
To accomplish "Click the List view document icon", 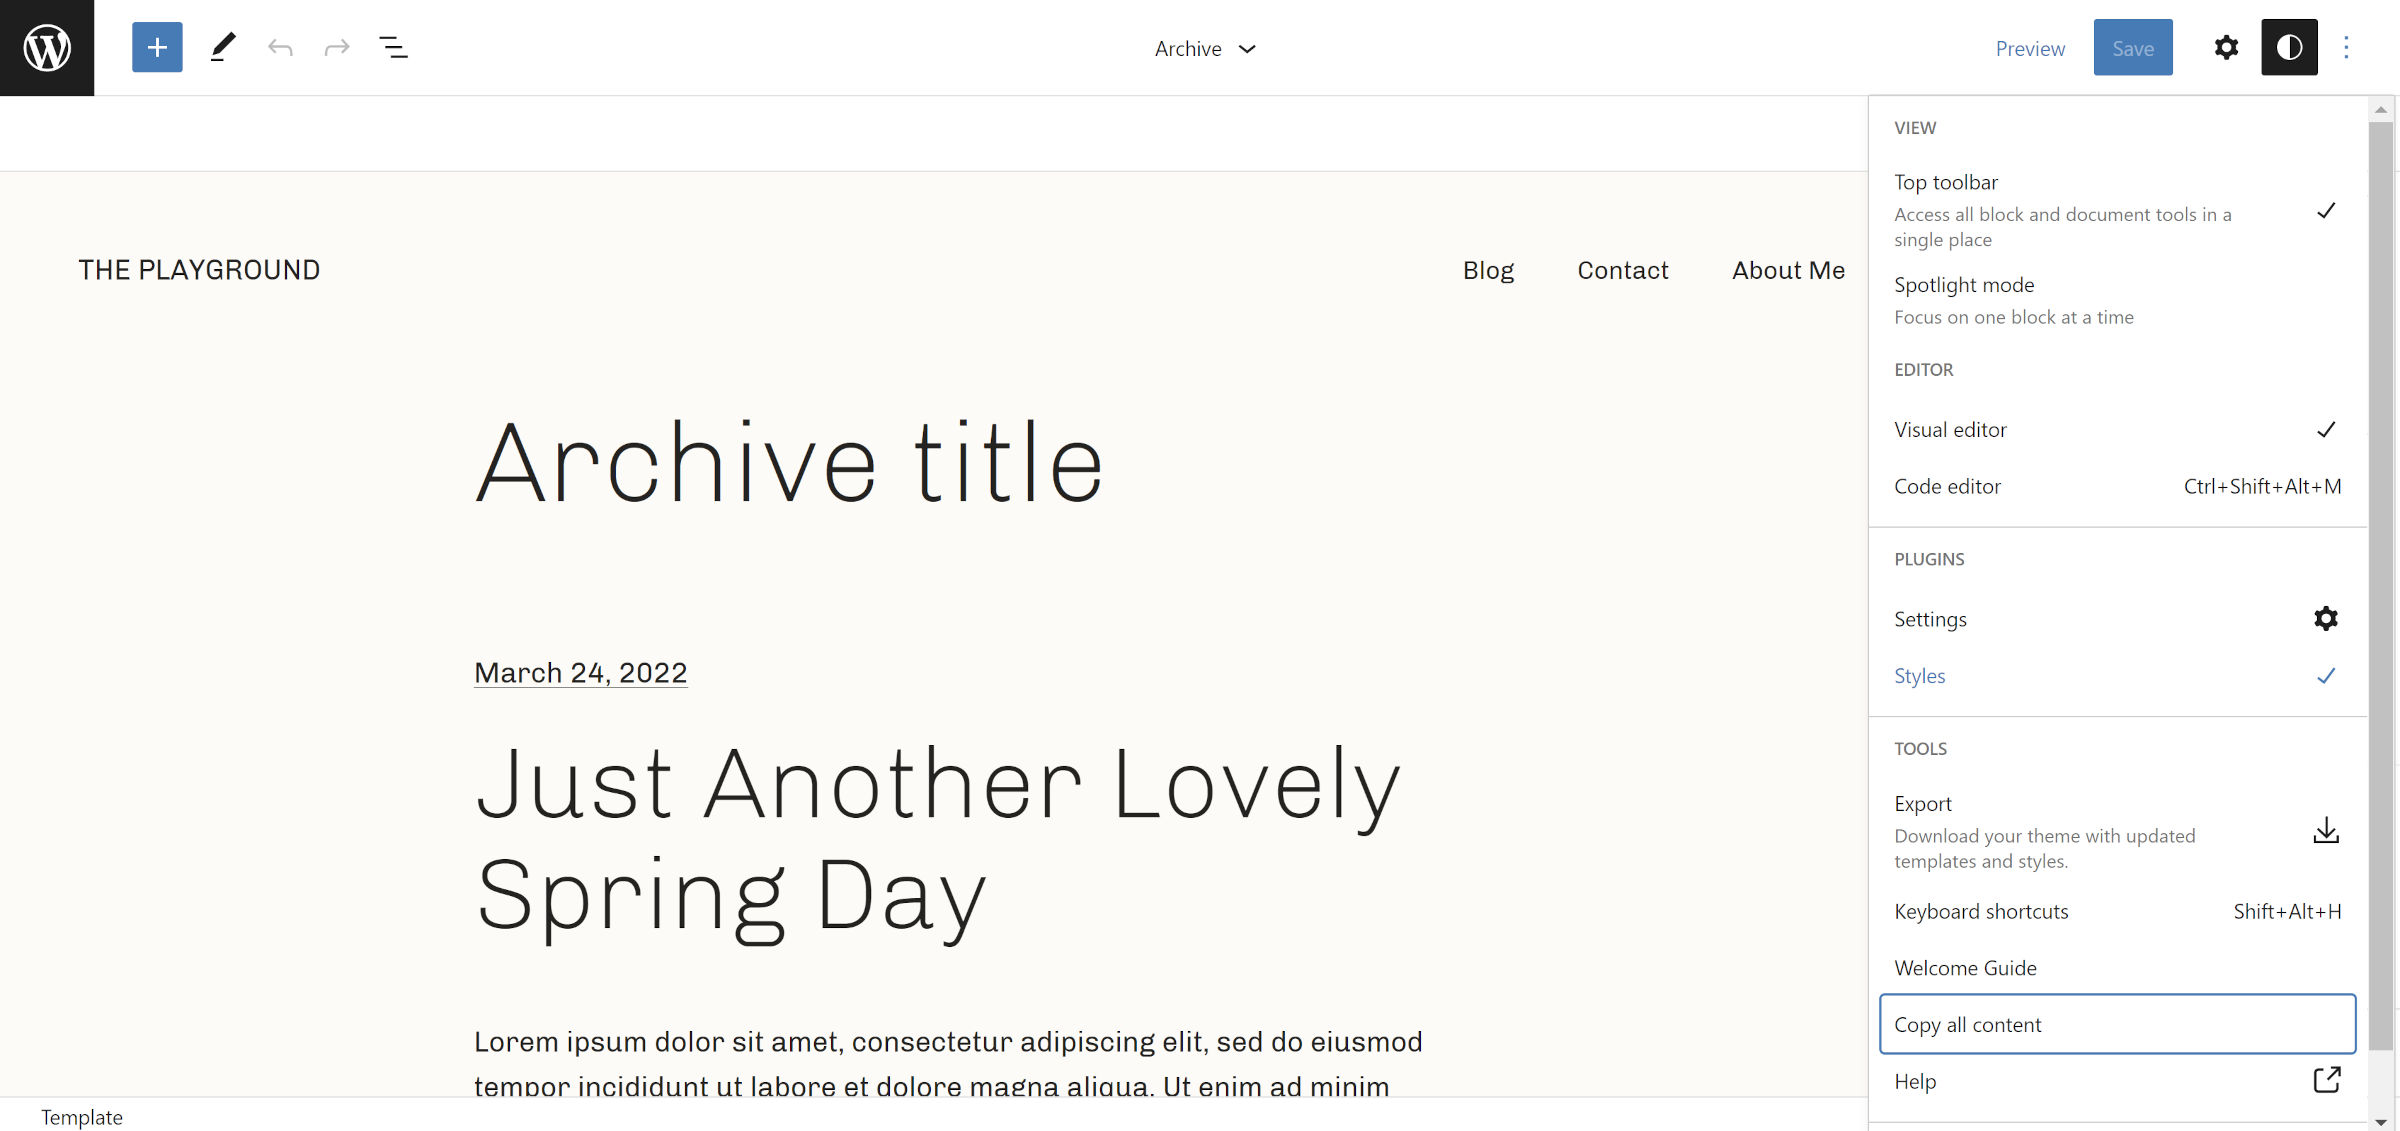I will coord(393,47).
